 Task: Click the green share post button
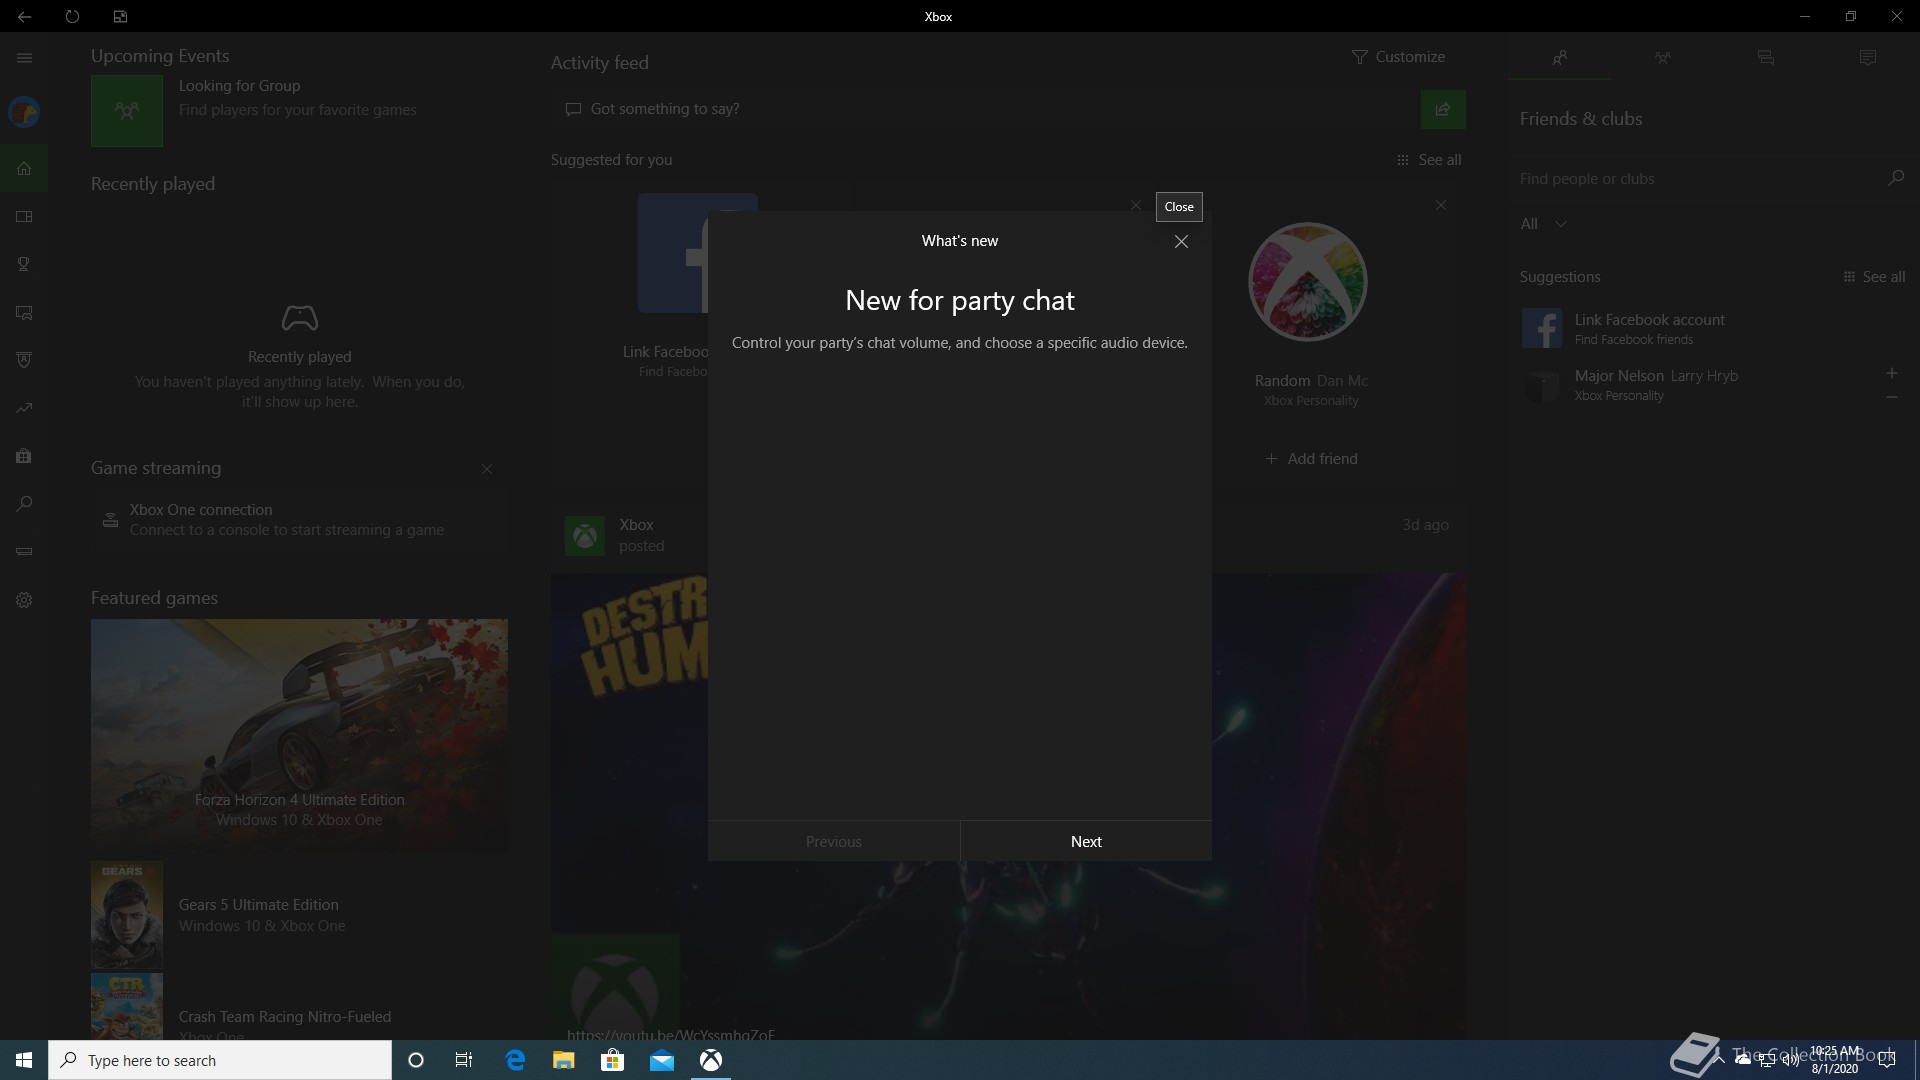(1443, 109)
